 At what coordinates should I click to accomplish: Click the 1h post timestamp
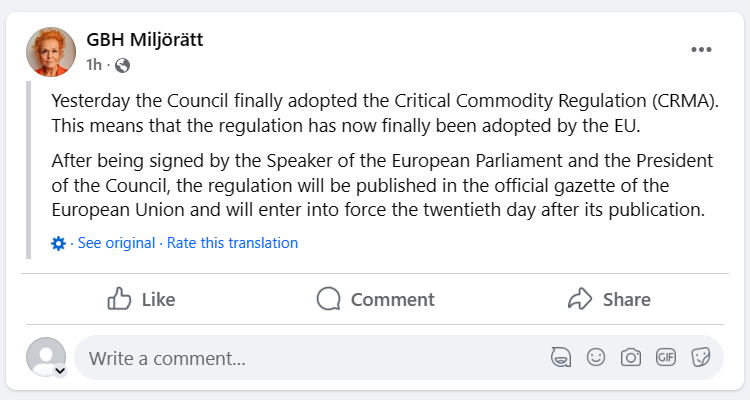click(94, 66)
